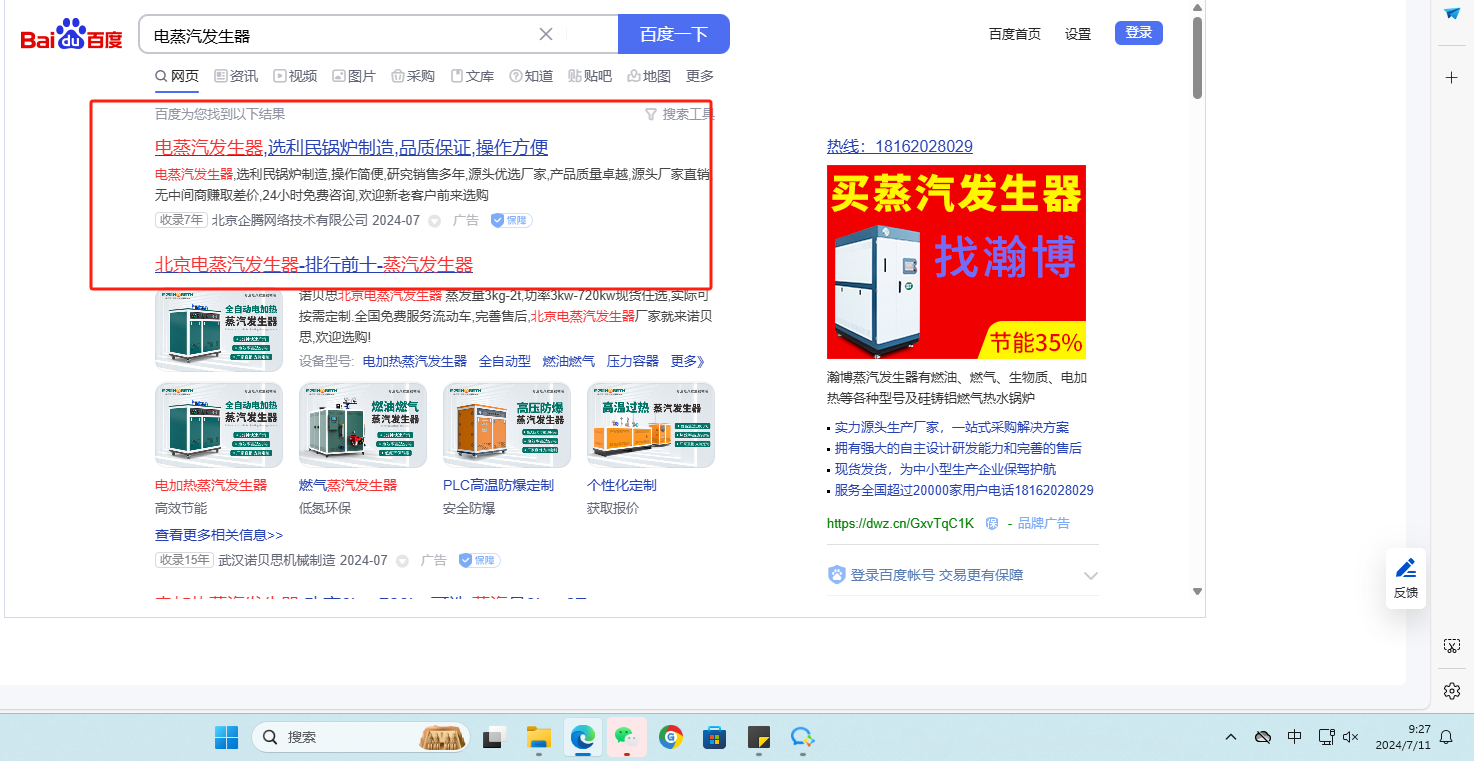The image size is (1474, 761).
Task: Open the 反馈 feedback button
Action: (x=1406, y=578)
